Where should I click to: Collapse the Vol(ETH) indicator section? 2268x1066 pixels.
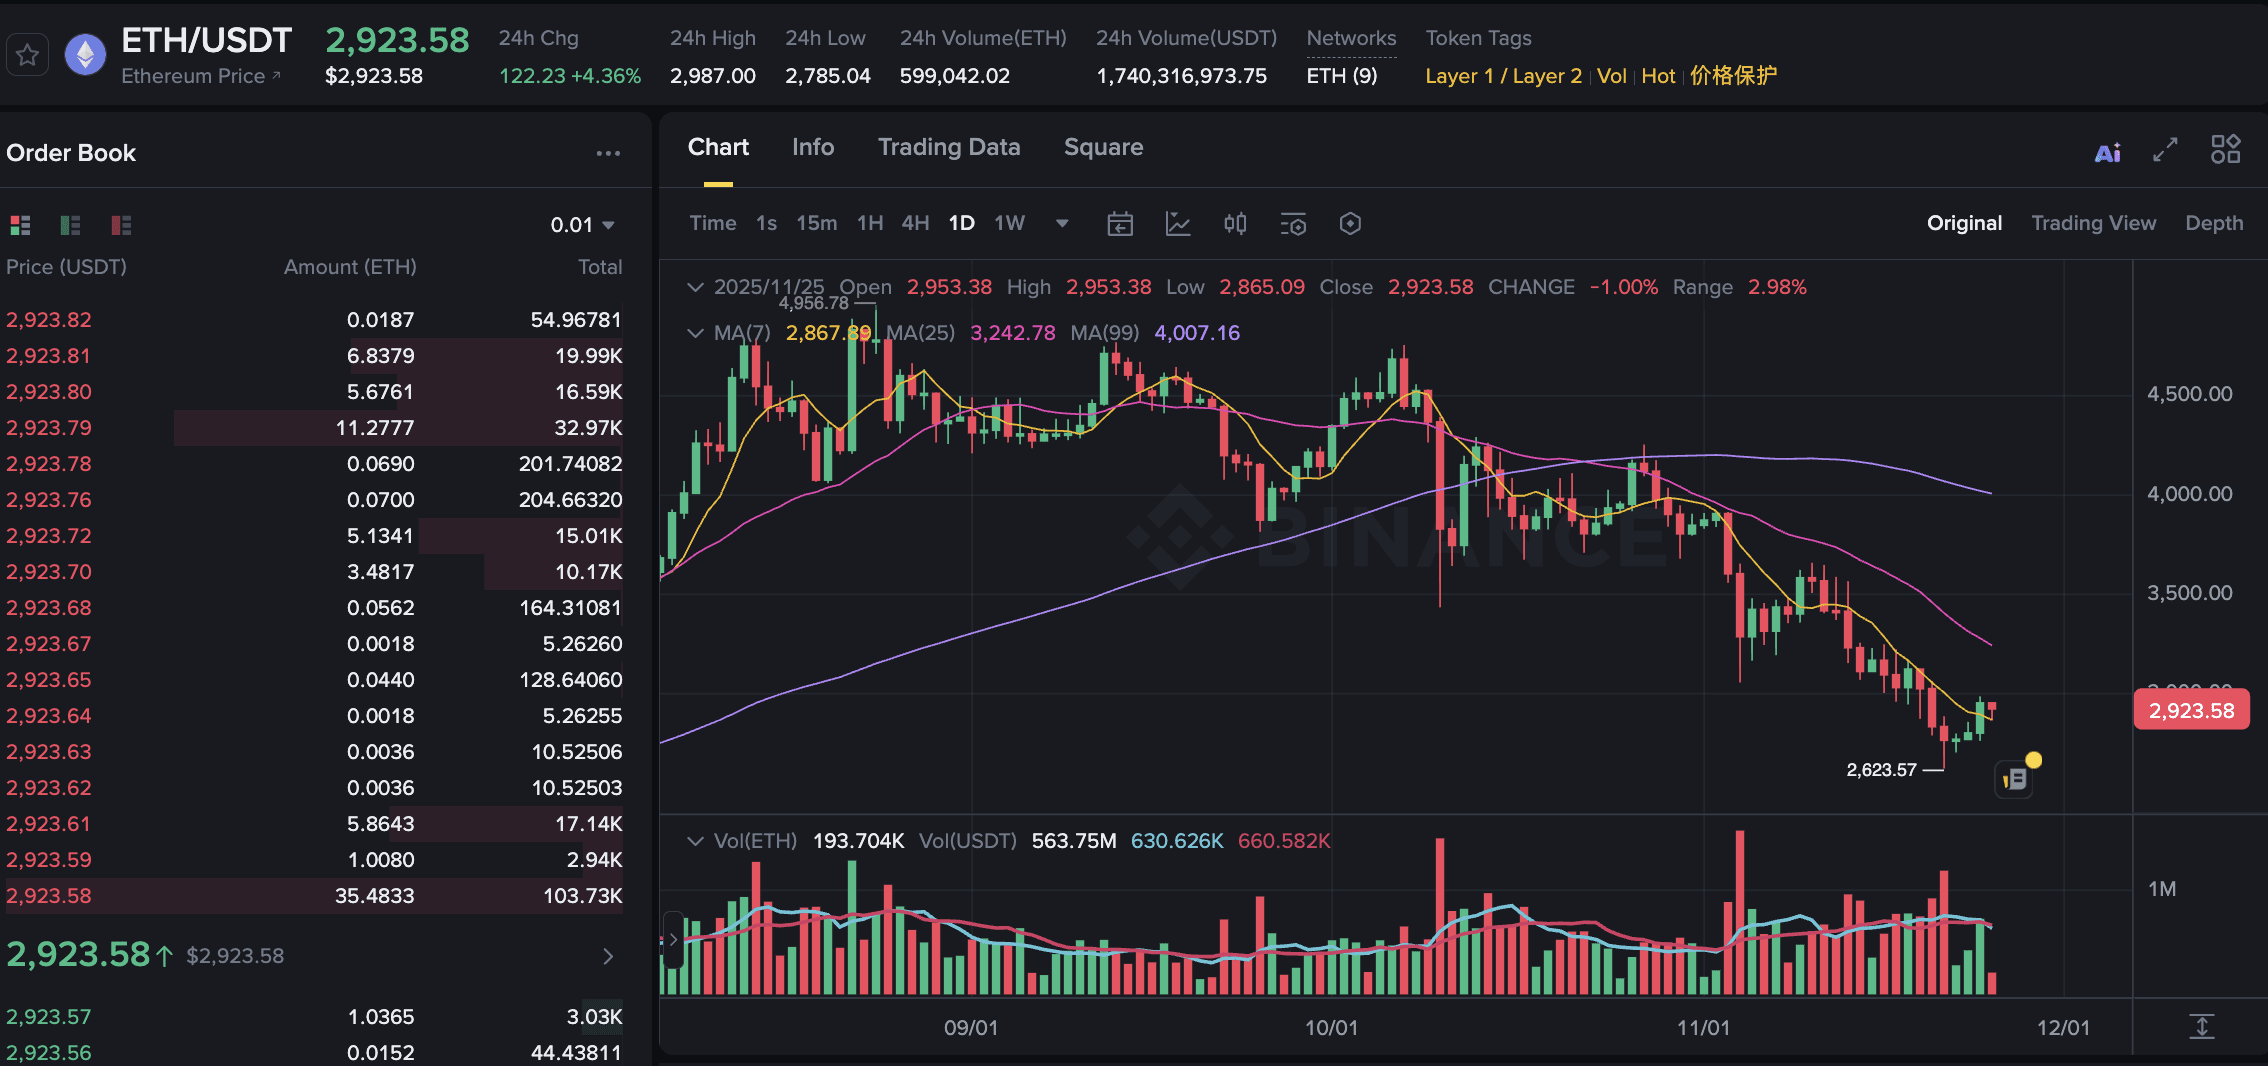tap(696, 841)
